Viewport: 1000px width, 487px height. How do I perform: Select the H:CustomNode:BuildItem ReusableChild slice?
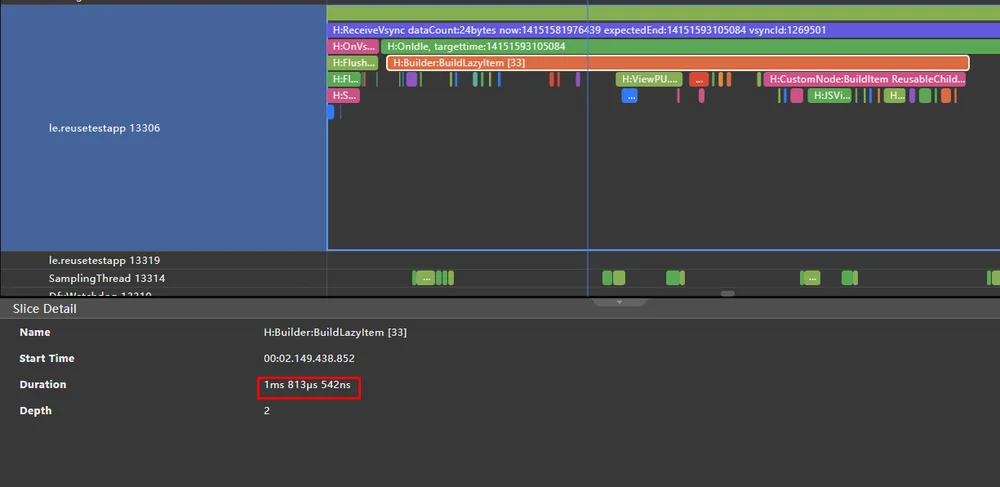[x=864, y=79]
